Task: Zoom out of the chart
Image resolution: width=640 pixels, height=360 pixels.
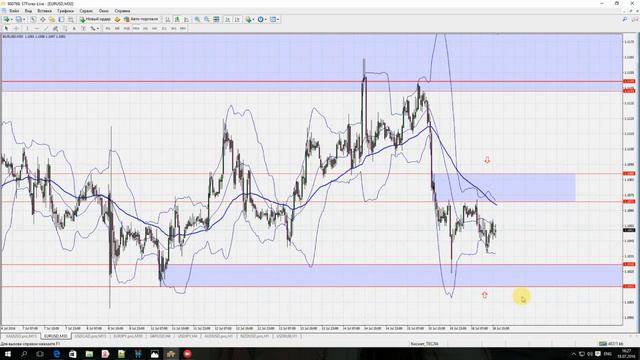Action: [207, 19]
